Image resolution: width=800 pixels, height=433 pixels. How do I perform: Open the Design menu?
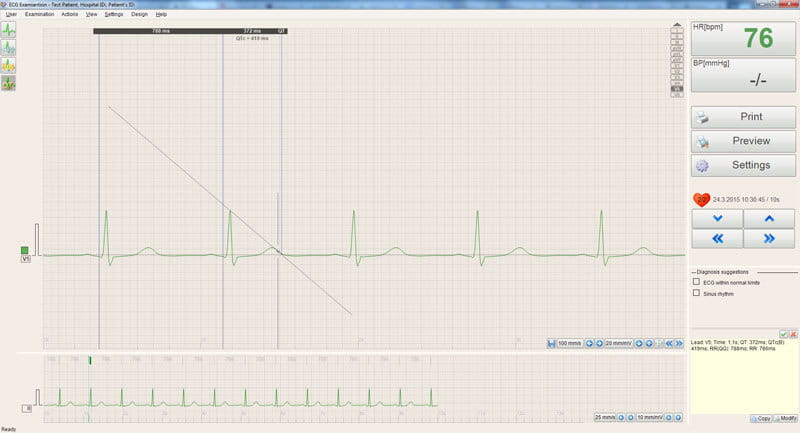(139, 15)
